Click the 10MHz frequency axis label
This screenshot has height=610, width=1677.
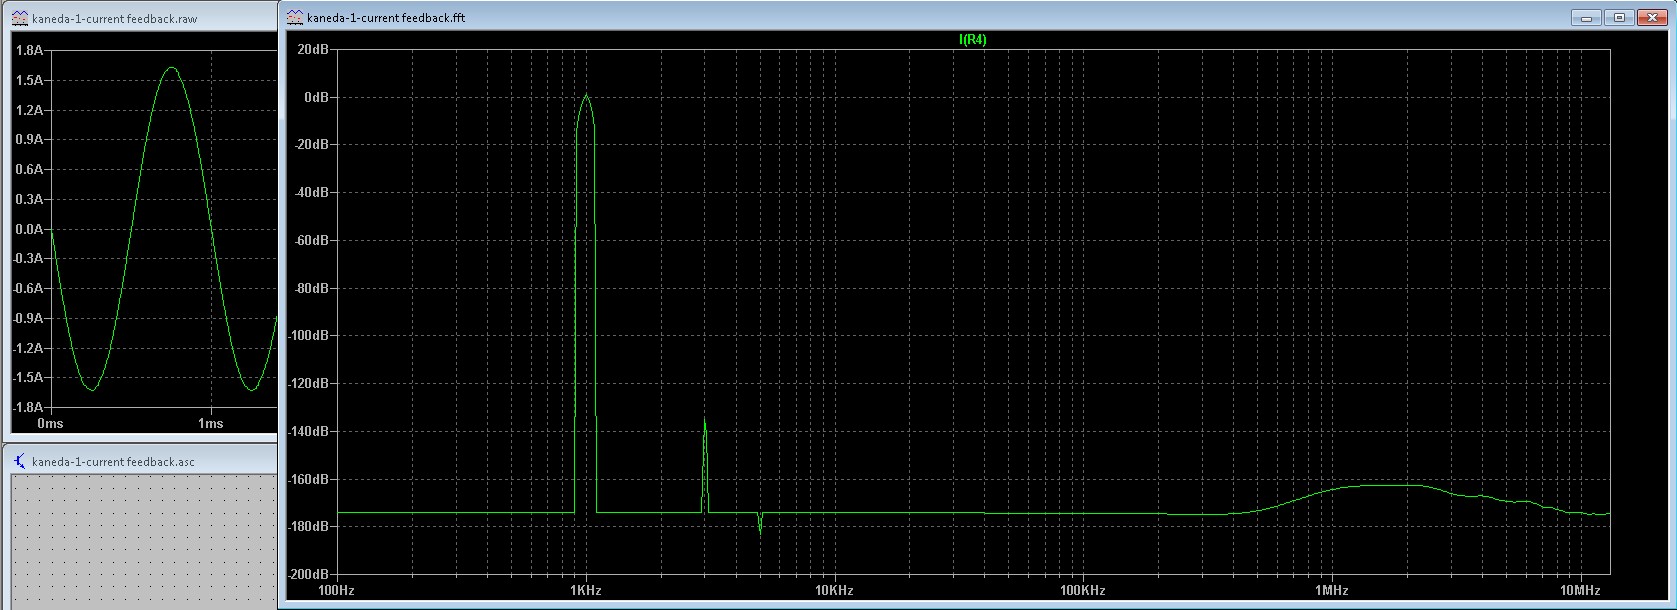1581,591
